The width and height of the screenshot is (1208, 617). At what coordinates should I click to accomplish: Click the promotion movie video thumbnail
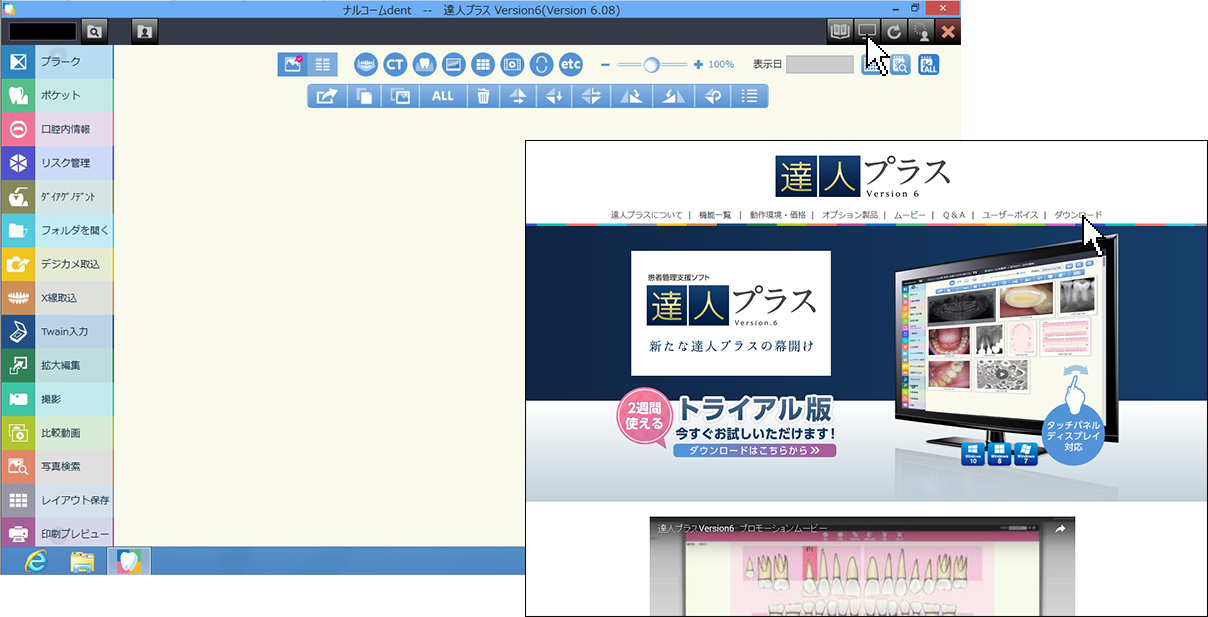[862, 566]
